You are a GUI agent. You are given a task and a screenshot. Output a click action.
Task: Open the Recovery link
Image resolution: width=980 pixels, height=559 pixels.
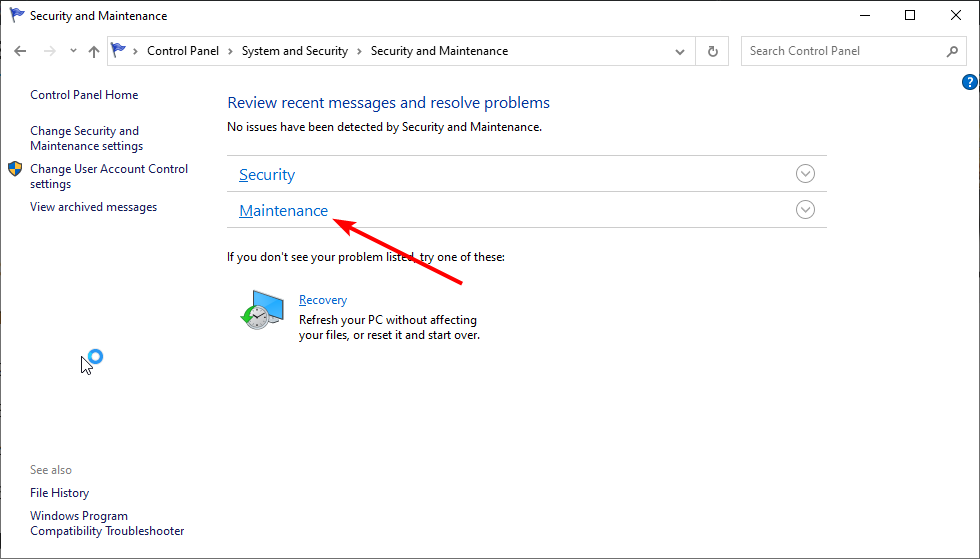pyautogui.click(x=323, y=300)
